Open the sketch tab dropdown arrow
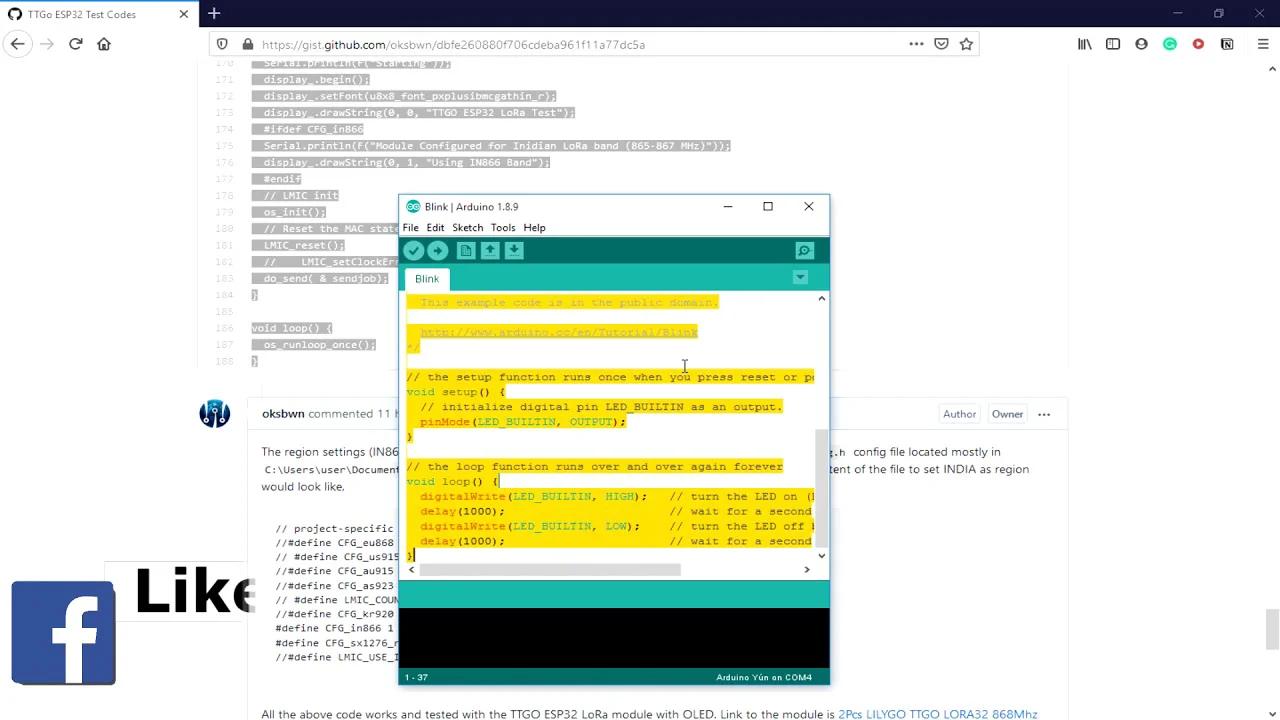Image resolution: width=1280 pixels, height=720 pixels. pos(799,278)
